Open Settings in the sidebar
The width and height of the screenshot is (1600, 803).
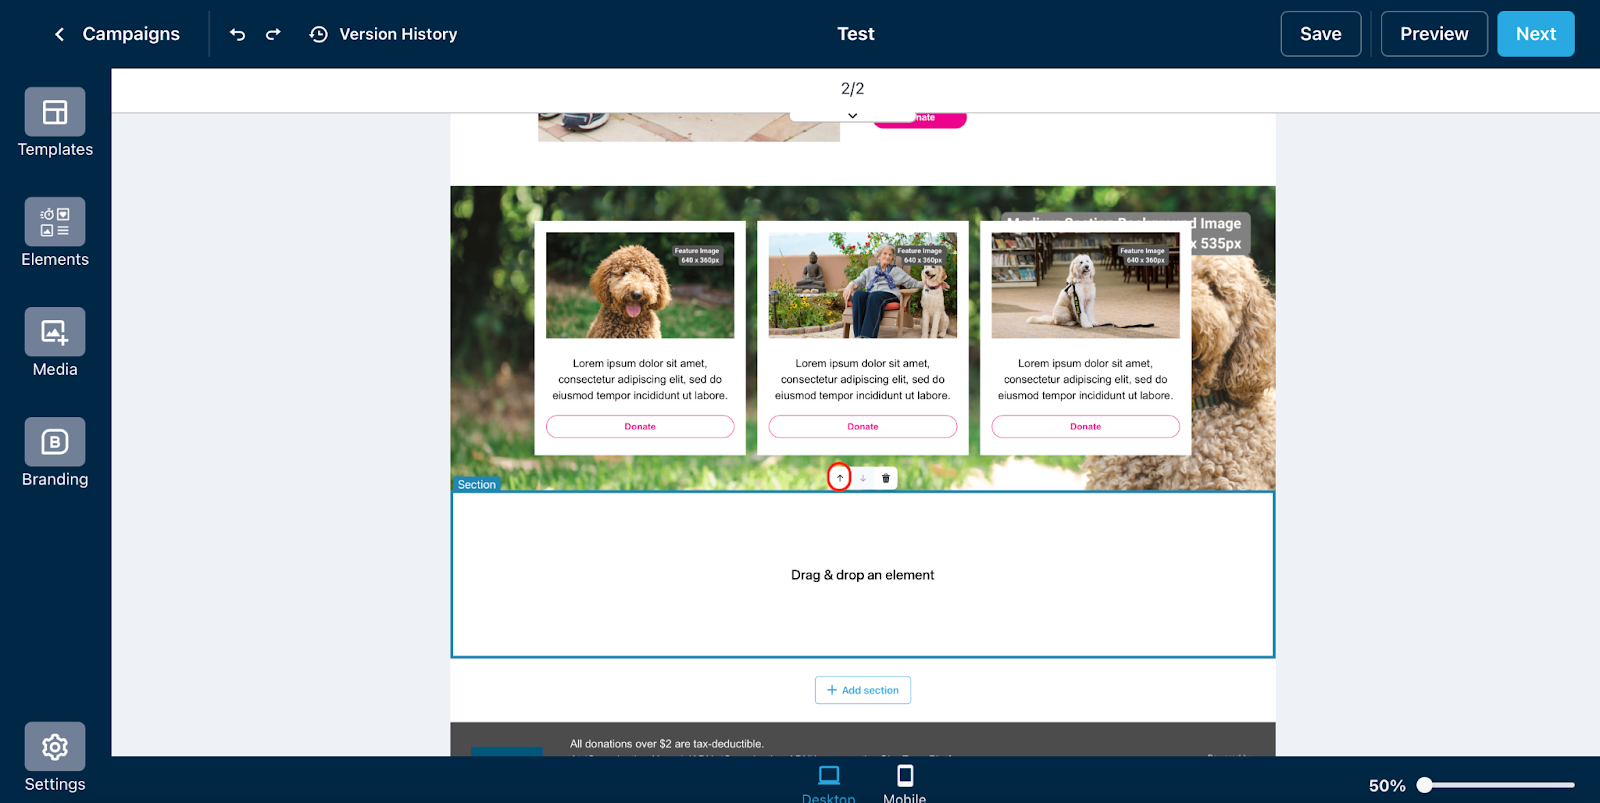[x=55, y=758]
